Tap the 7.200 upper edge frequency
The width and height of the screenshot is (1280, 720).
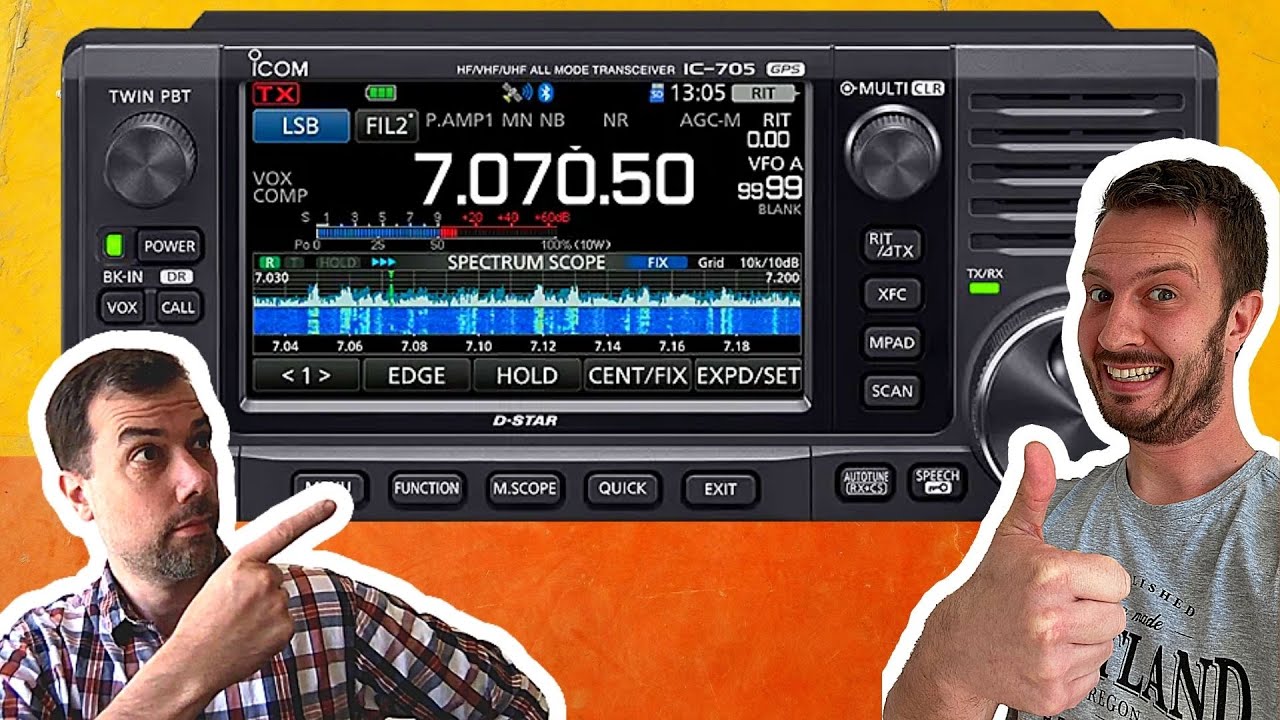[783, 278]
